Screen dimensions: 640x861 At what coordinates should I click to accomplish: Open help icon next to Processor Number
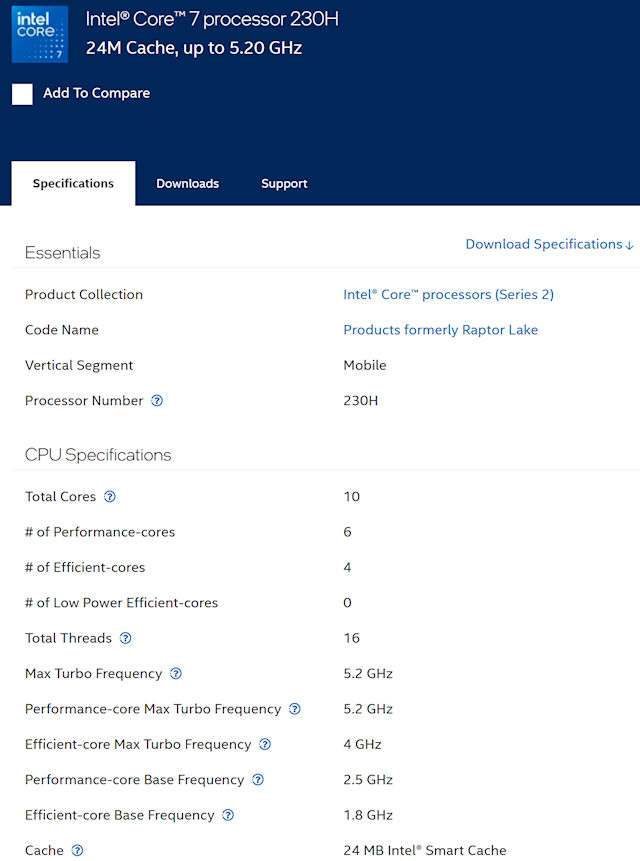pyautogui.click(x=157, y=401)
